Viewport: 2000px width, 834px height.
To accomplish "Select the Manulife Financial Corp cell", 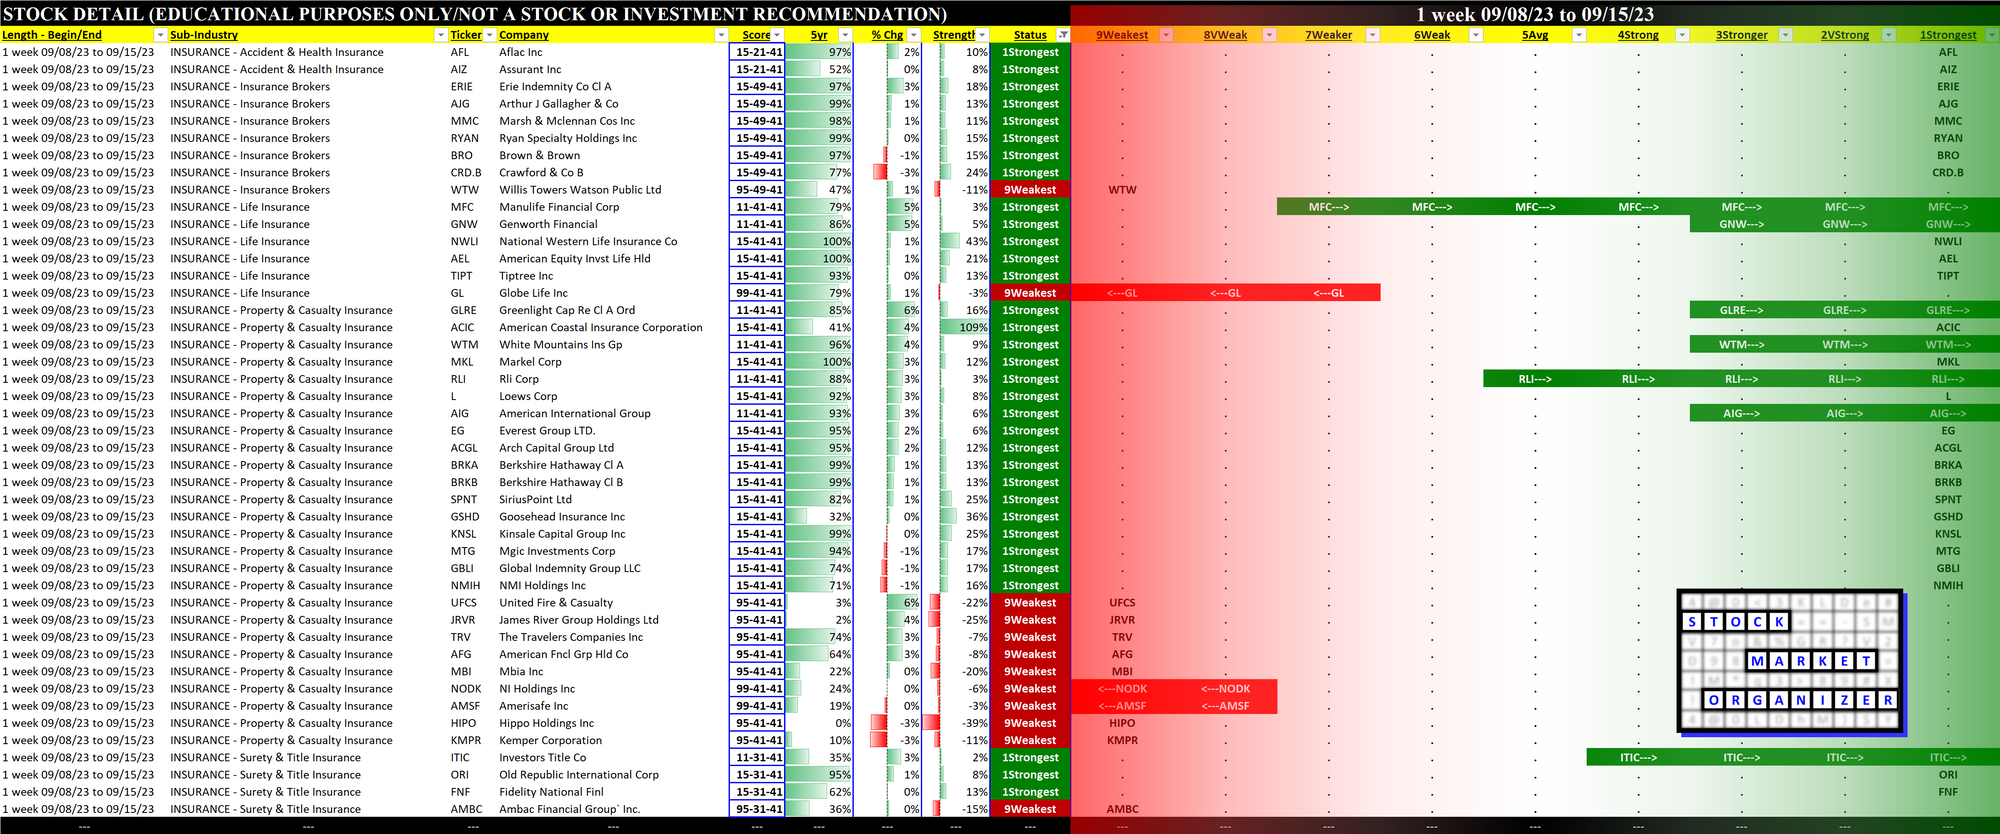I will [x=613, y=207].
